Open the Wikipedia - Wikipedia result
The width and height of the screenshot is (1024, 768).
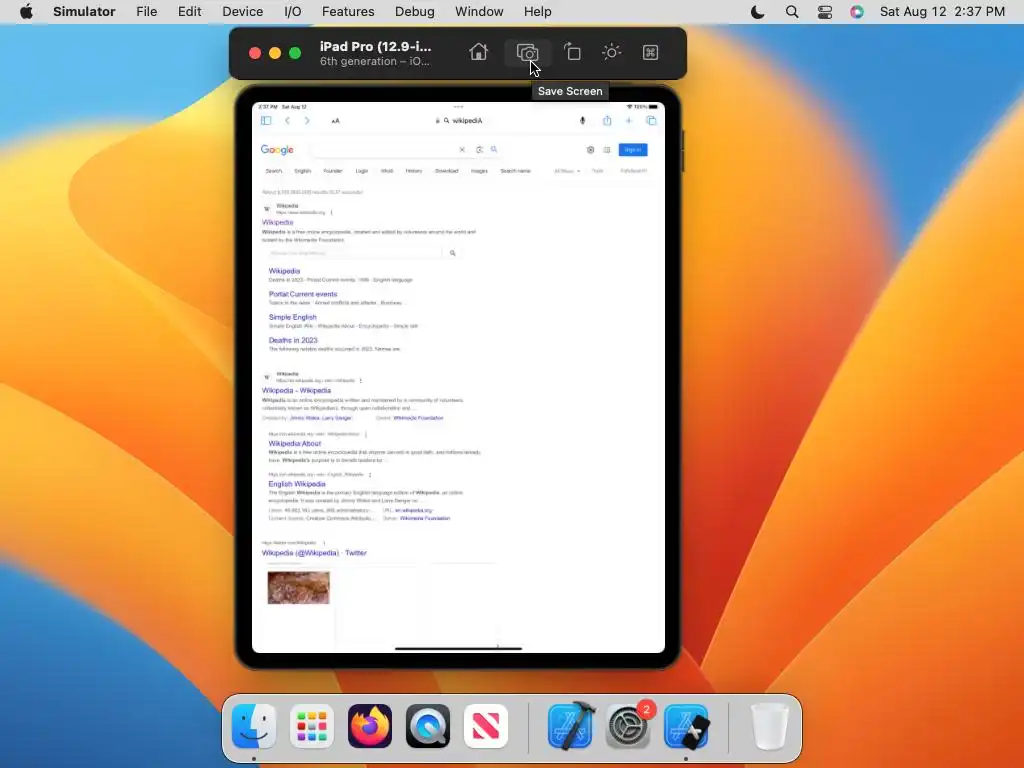tap(296, 391)
